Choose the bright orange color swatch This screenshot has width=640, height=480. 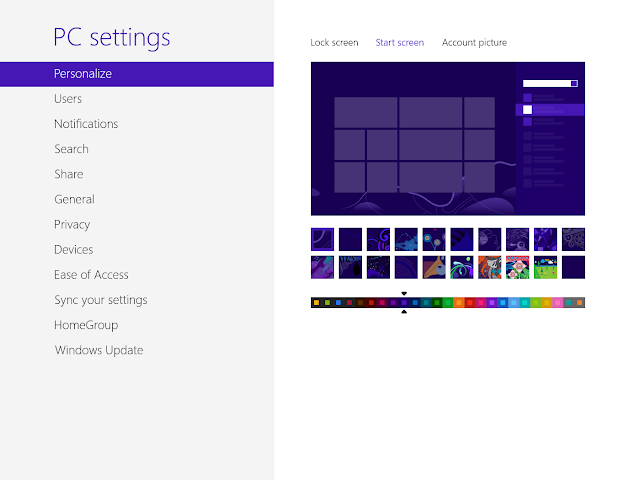[x=459, y=302]
